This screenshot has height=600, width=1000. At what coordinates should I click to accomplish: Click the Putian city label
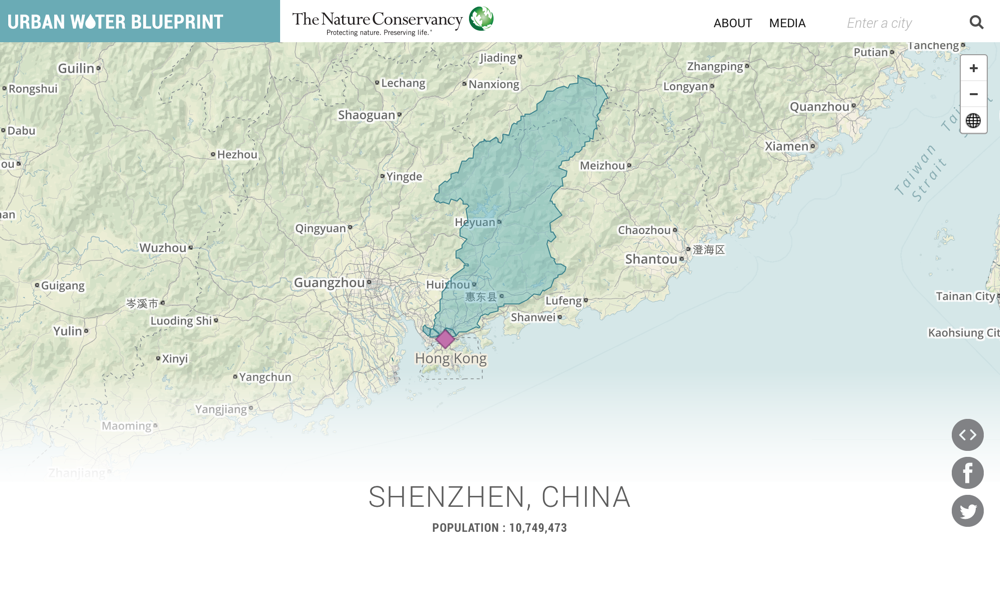[x=871, y=52]
